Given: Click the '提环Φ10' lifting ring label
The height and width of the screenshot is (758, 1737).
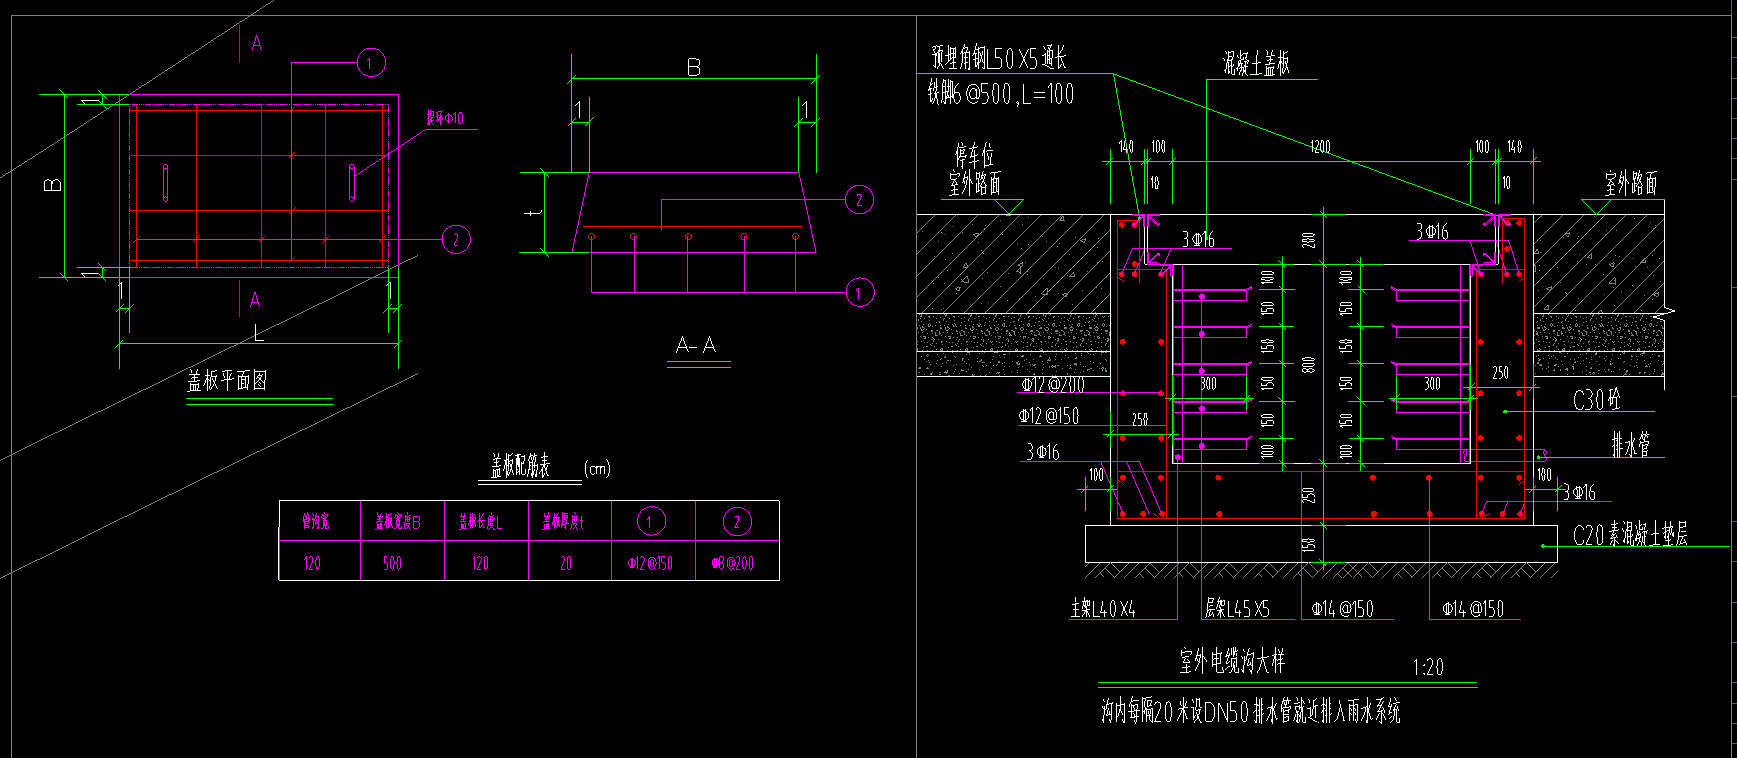Looking at the screenshot, I should 445,118.
